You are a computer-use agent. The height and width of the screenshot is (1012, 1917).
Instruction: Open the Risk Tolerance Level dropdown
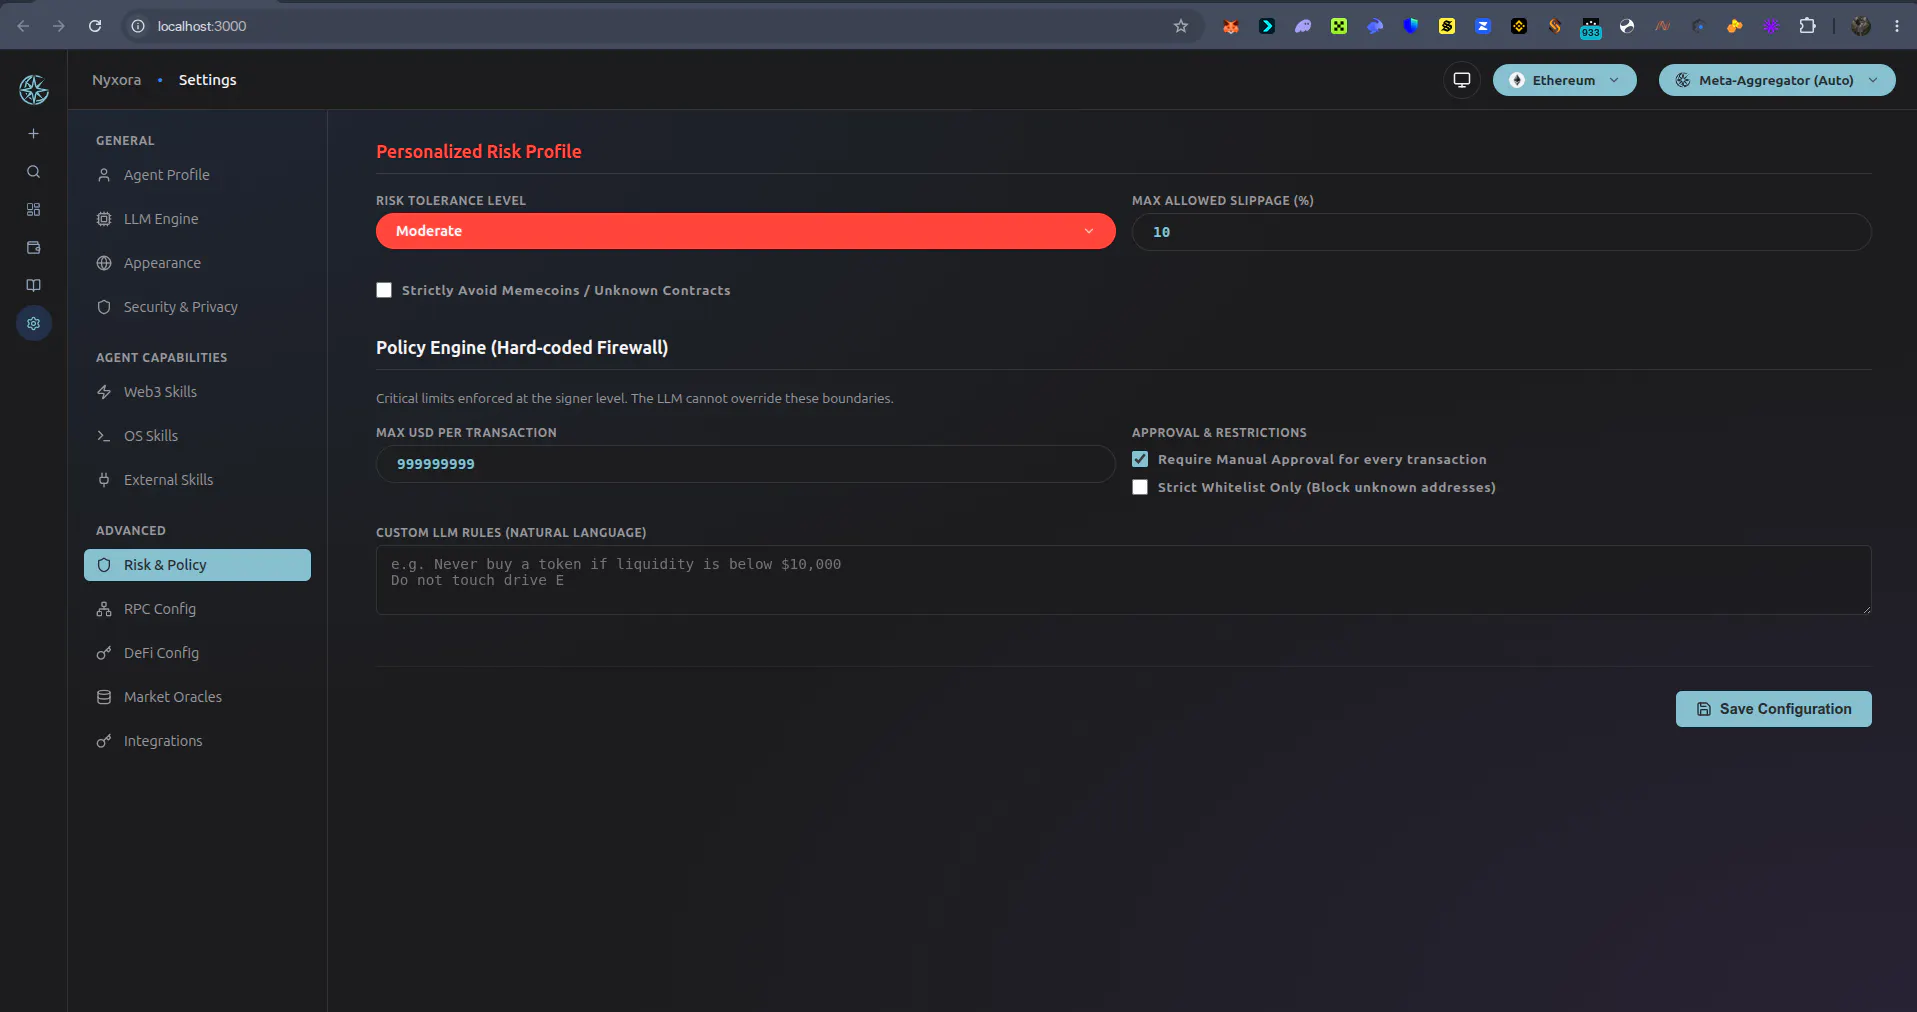[745, 231]
